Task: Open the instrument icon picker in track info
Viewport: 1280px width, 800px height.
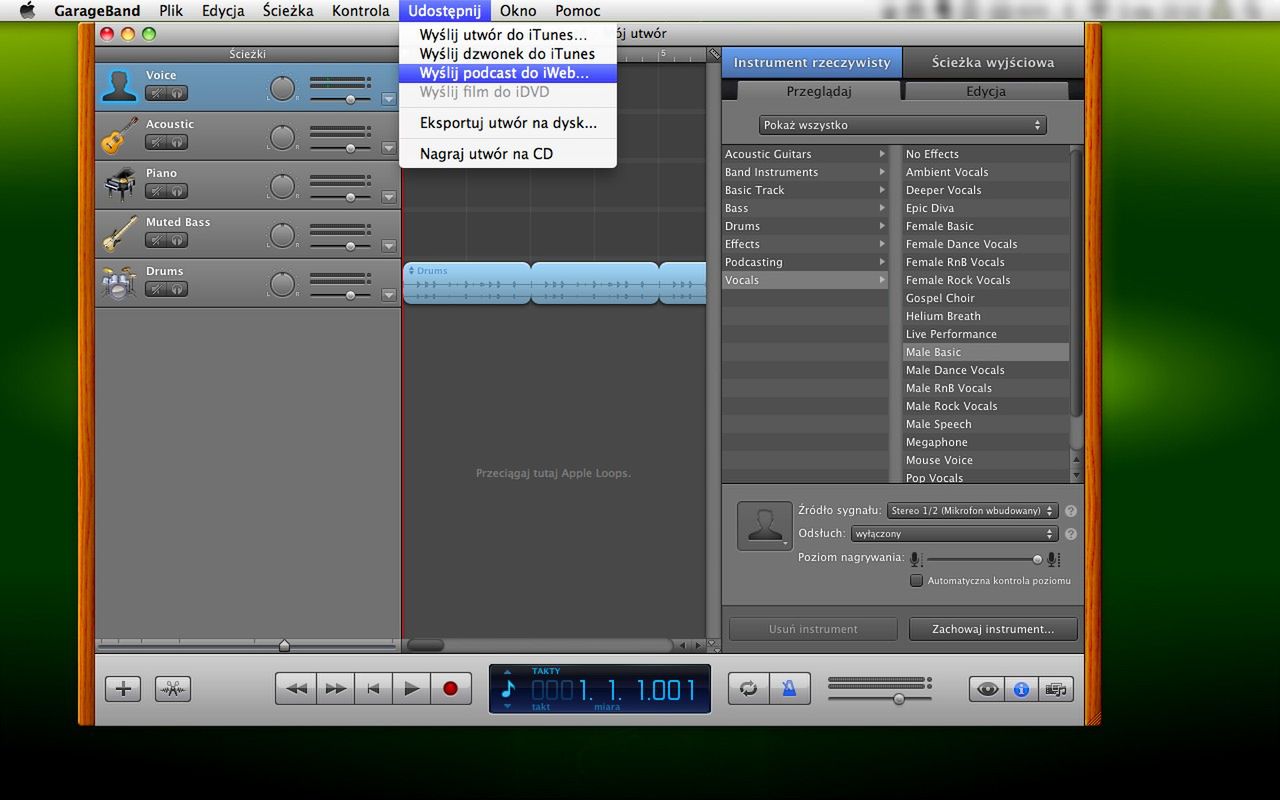Action: 764,526
